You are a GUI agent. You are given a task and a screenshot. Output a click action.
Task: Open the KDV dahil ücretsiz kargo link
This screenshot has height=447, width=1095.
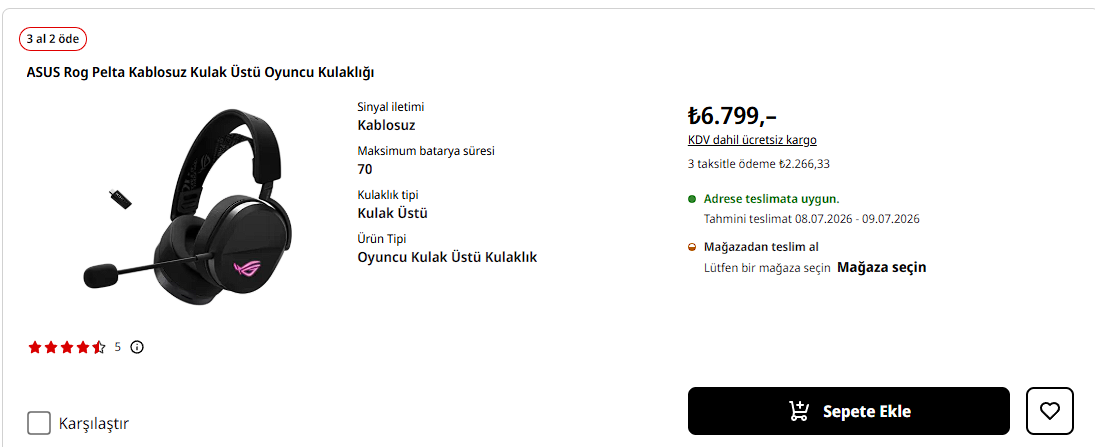pyautogui.click(x=752, y=140)
